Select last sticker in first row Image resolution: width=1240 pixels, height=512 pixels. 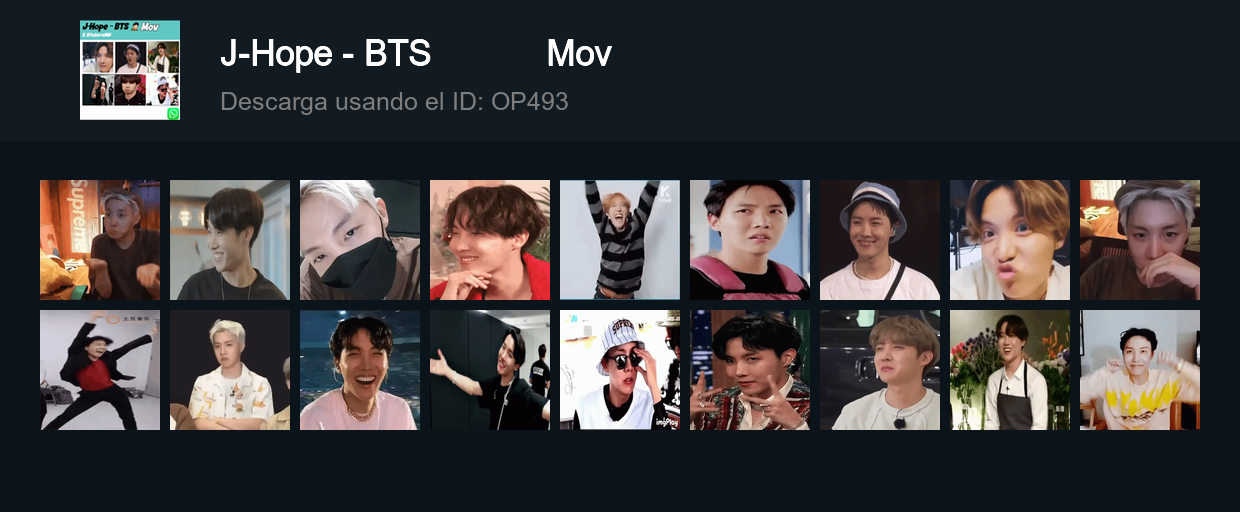coord(1140,240)
